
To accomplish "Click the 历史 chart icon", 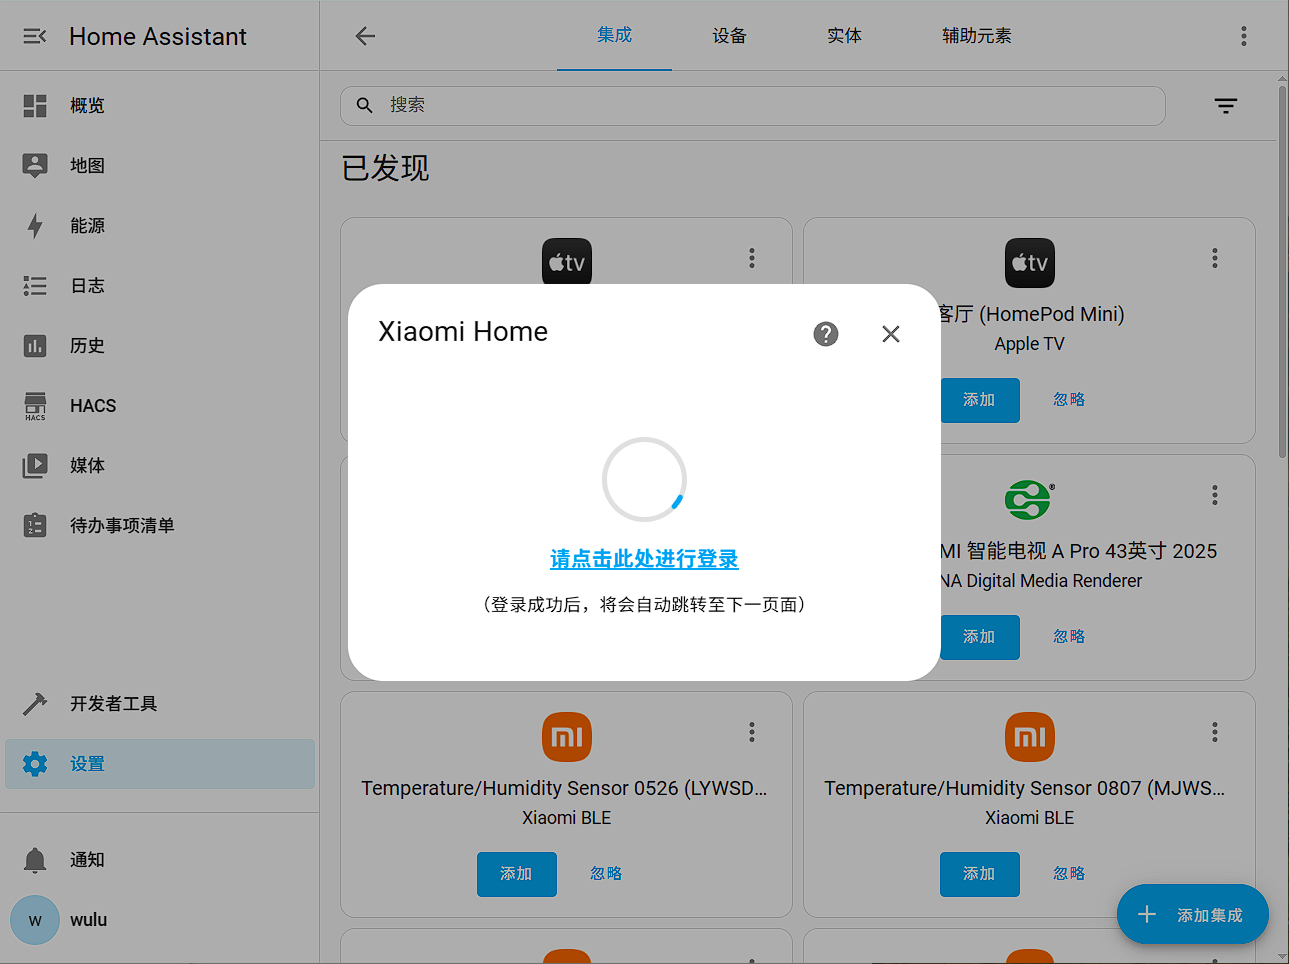I will (x=35, y=346).
